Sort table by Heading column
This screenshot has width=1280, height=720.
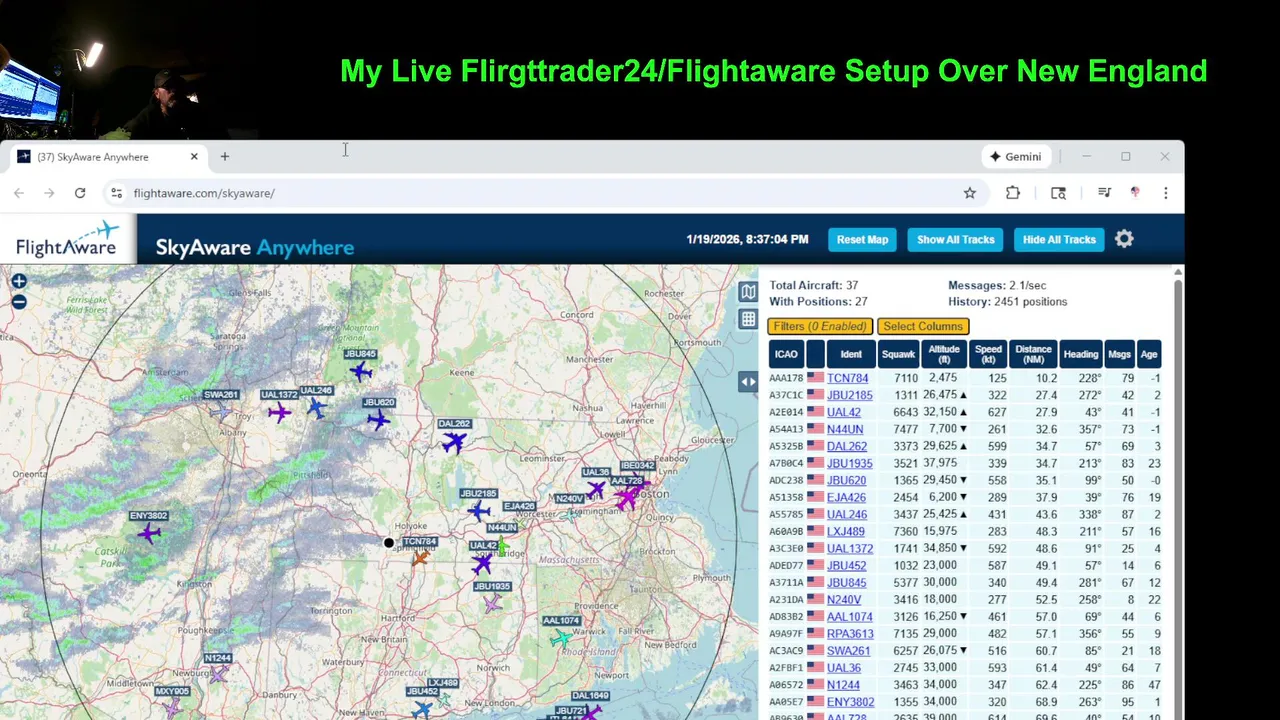pos(1081,354)
